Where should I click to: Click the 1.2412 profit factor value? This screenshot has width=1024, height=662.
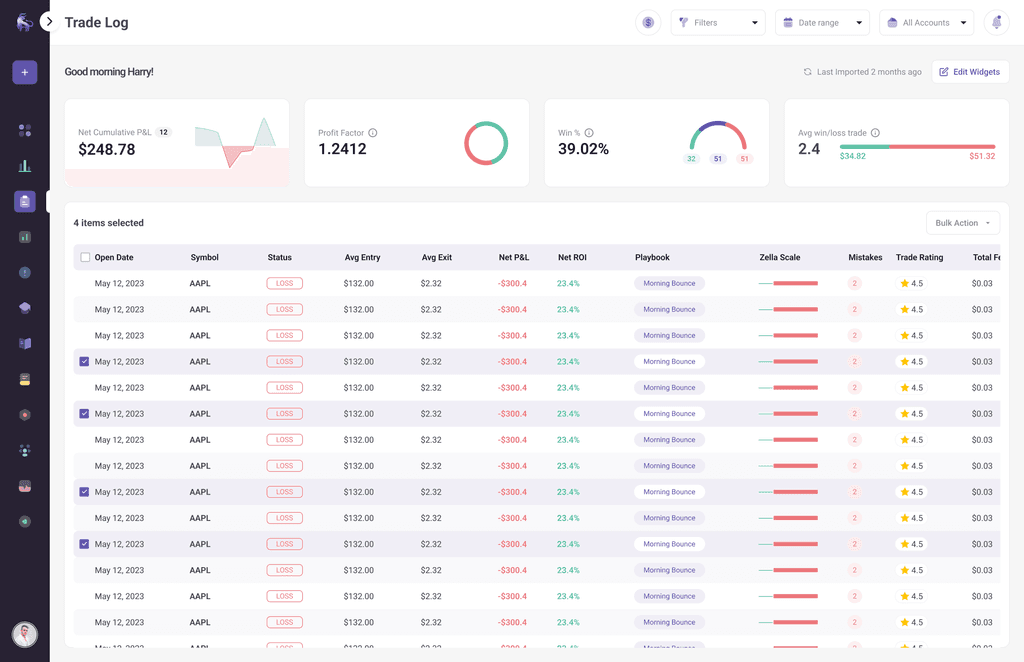pos(342,149)
